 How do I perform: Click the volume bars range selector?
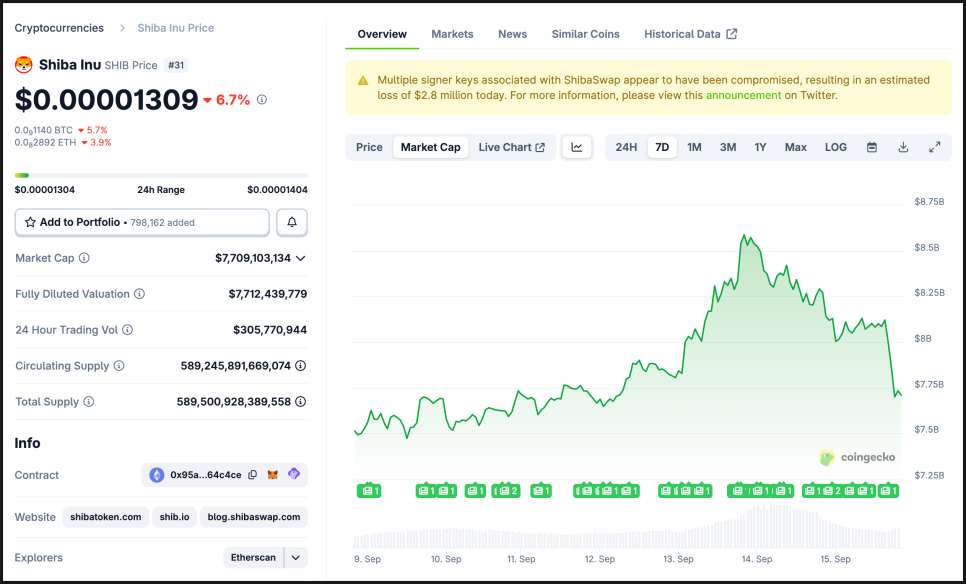coord(627,527)
